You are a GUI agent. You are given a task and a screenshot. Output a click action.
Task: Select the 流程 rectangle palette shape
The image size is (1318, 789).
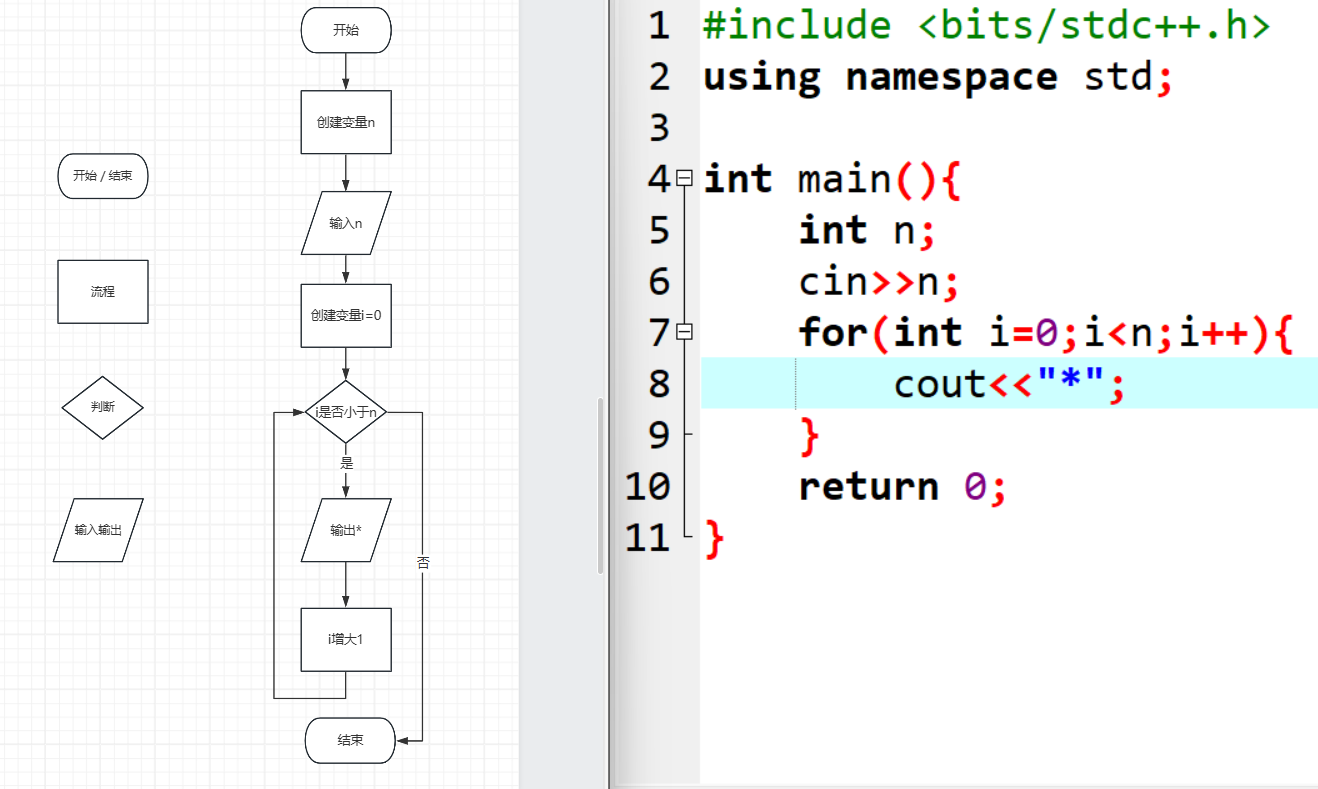coord(102,292)
